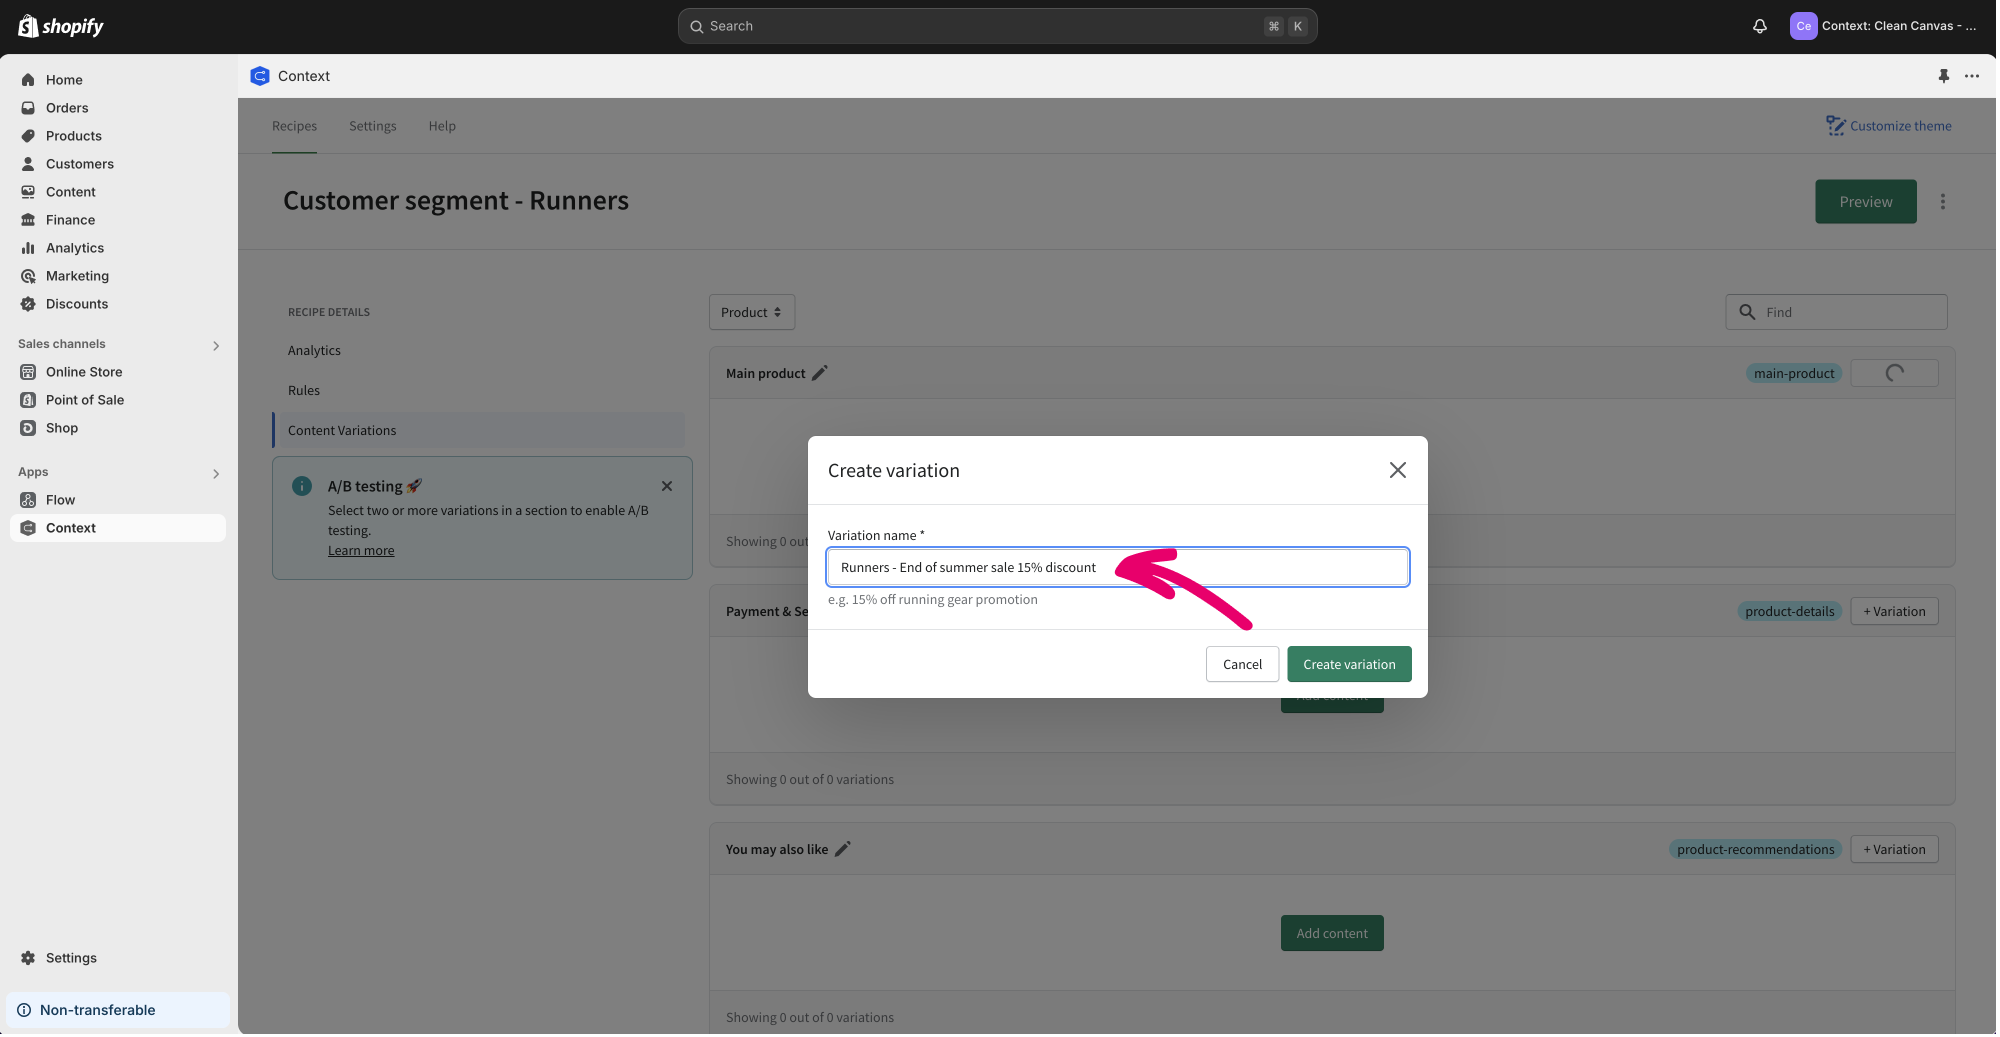Open the Product dropdown selector
Viewport: 2000px width, 1037px height.
[751, 312]
